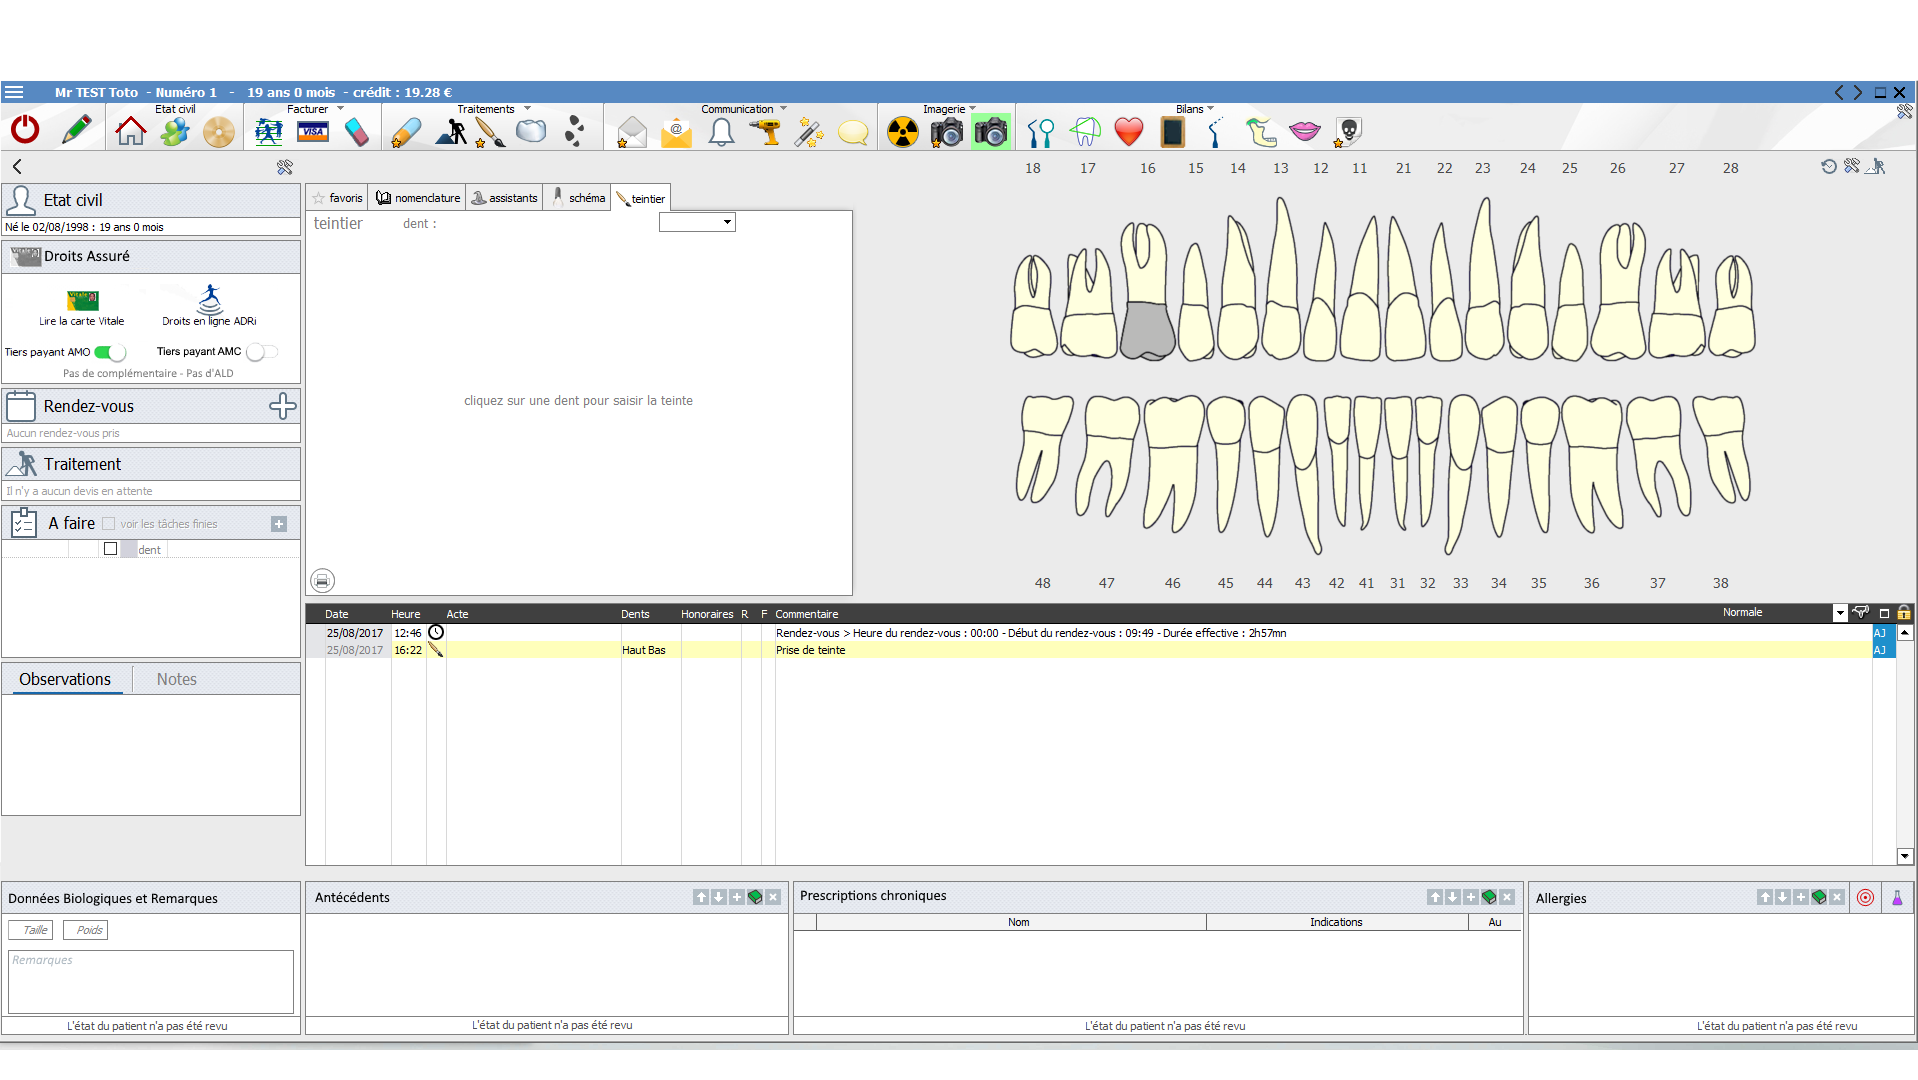This screenshot has width=1918, height=1080.
Task: Click the CD disc icon in Etat civil
Action: [x=218, y=132]
